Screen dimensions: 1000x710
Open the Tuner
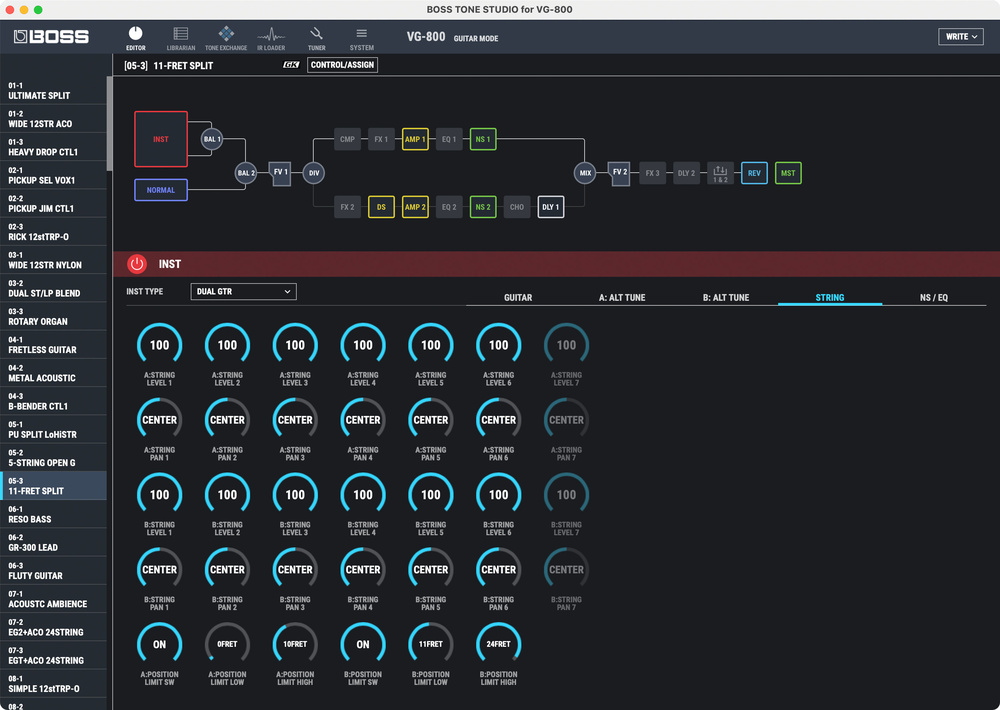click(316, 38)
